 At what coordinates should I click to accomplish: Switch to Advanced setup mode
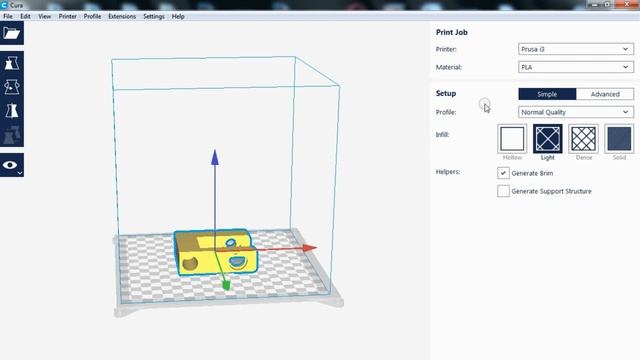(x=605, y=94)
